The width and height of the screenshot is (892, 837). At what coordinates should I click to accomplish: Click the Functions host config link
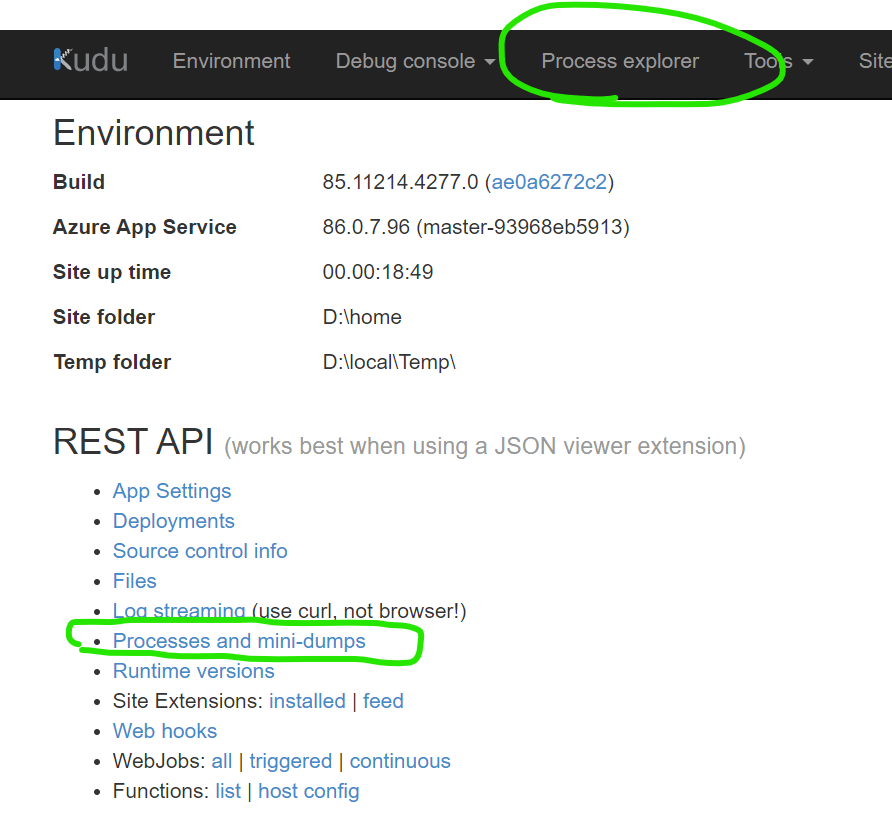tap(308, 791)
